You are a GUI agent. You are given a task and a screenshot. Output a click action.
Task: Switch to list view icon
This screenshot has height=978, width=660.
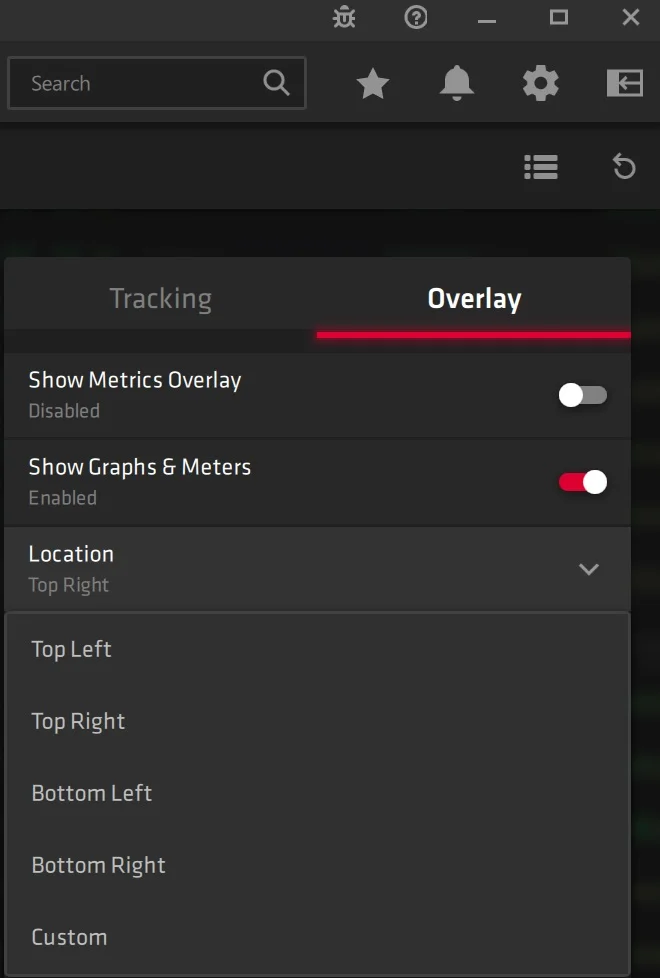(541, 167)
